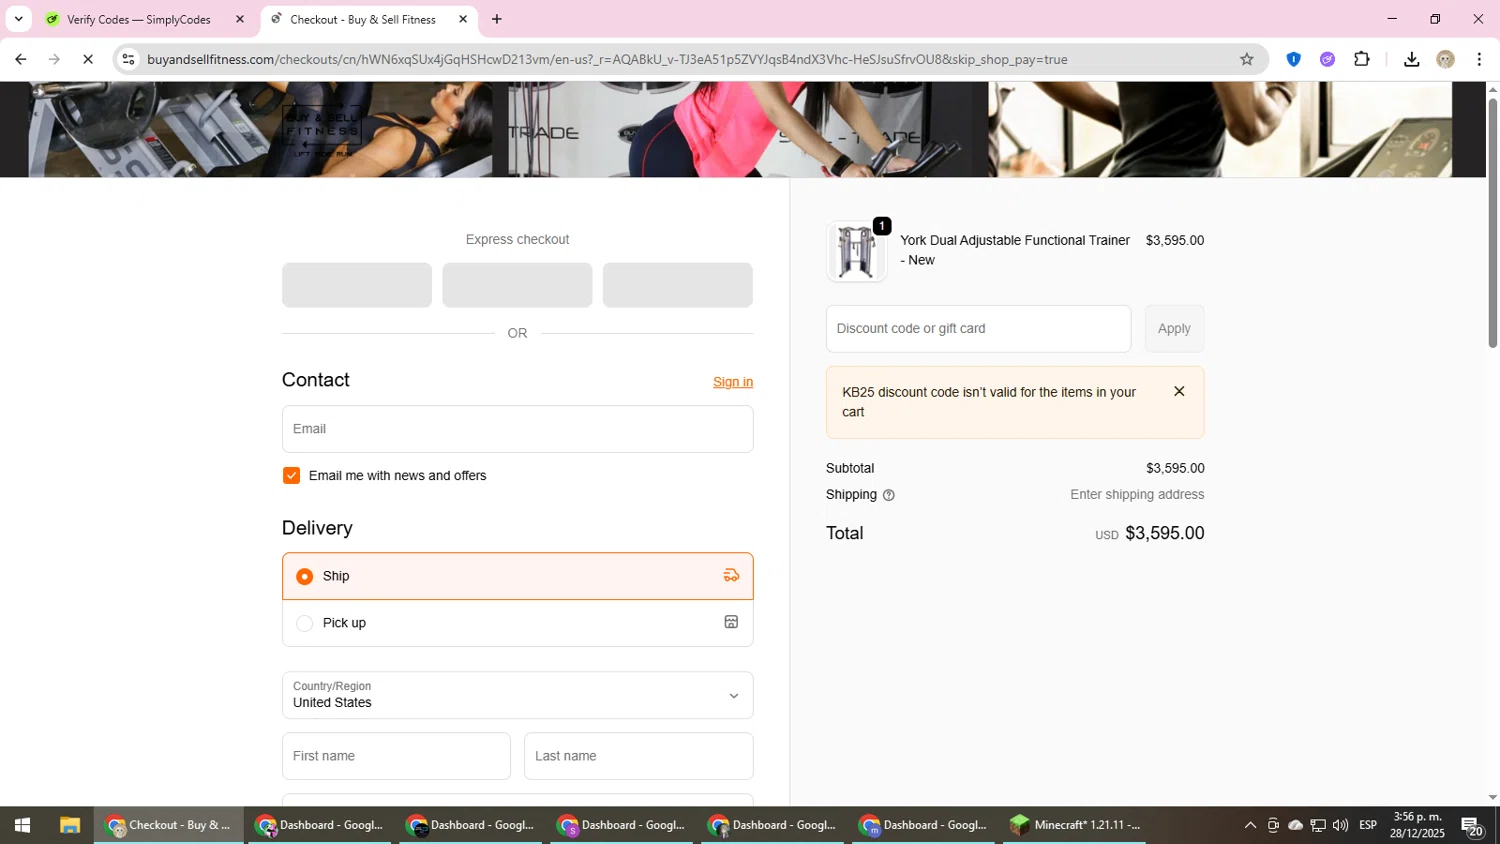Dismiss the KB25 invalid code message
1500x844 pixels.
1179,392
